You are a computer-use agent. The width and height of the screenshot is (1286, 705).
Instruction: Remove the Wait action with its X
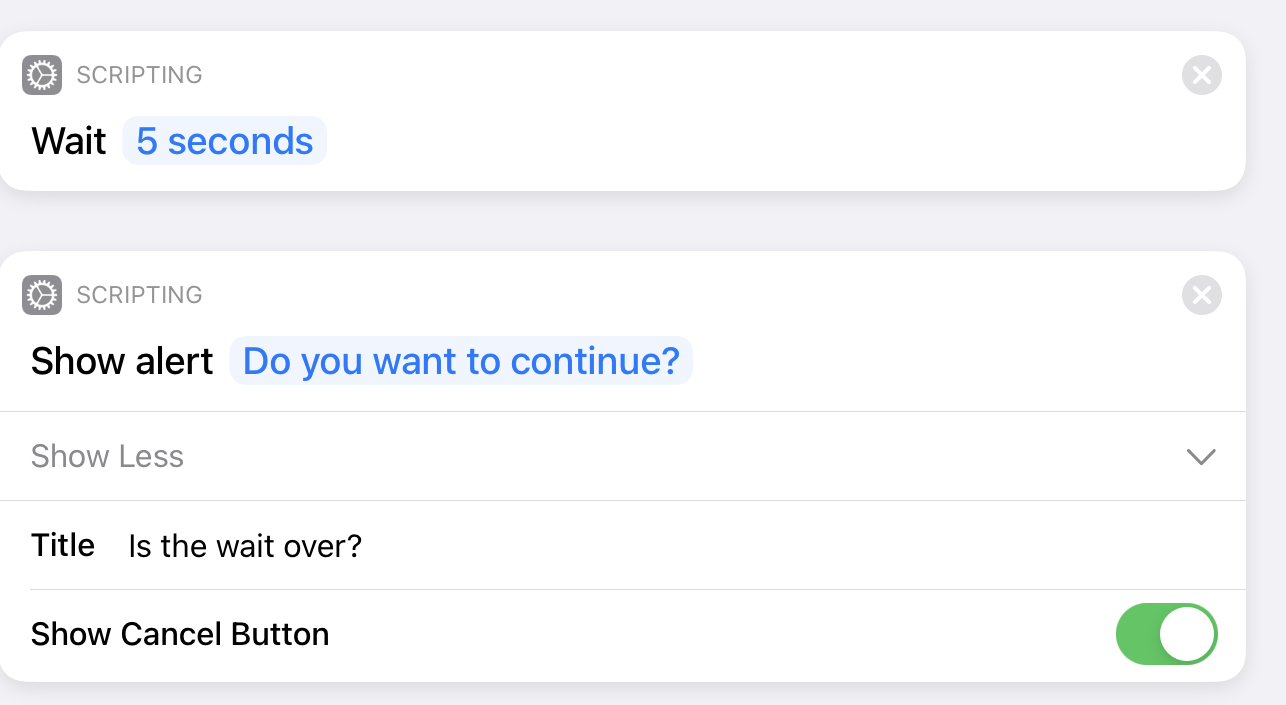point(1201,75)
